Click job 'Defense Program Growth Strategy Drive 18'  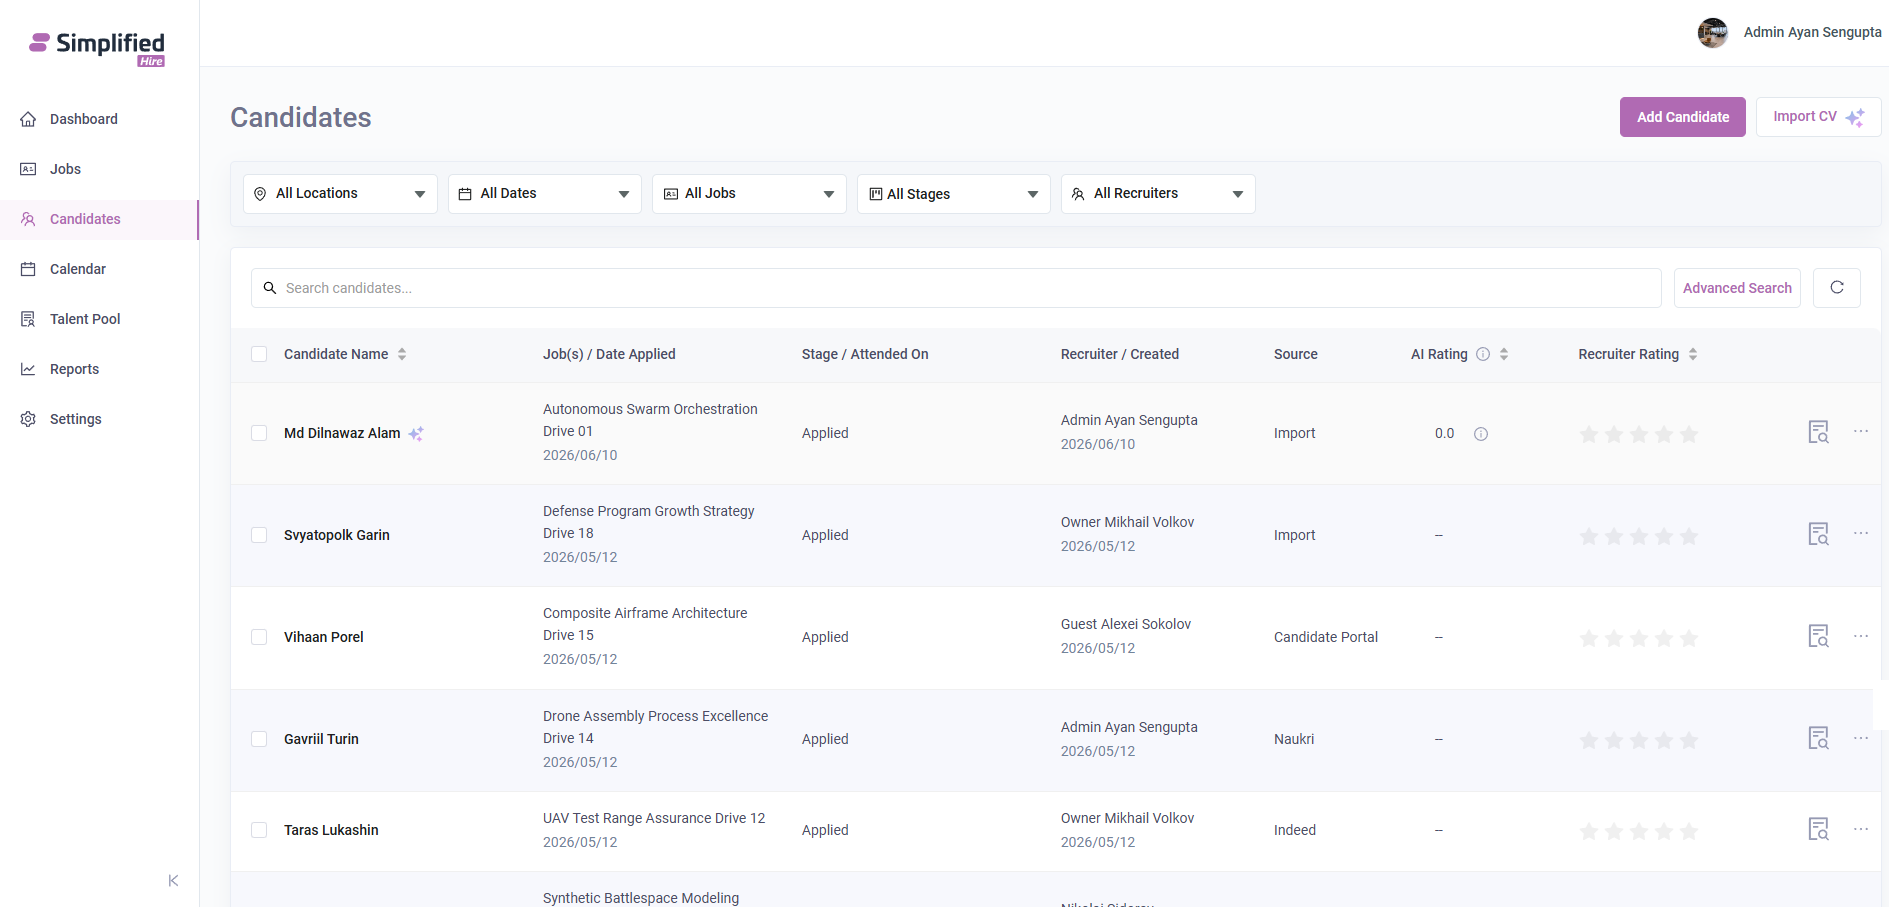(x=649, y=522)
